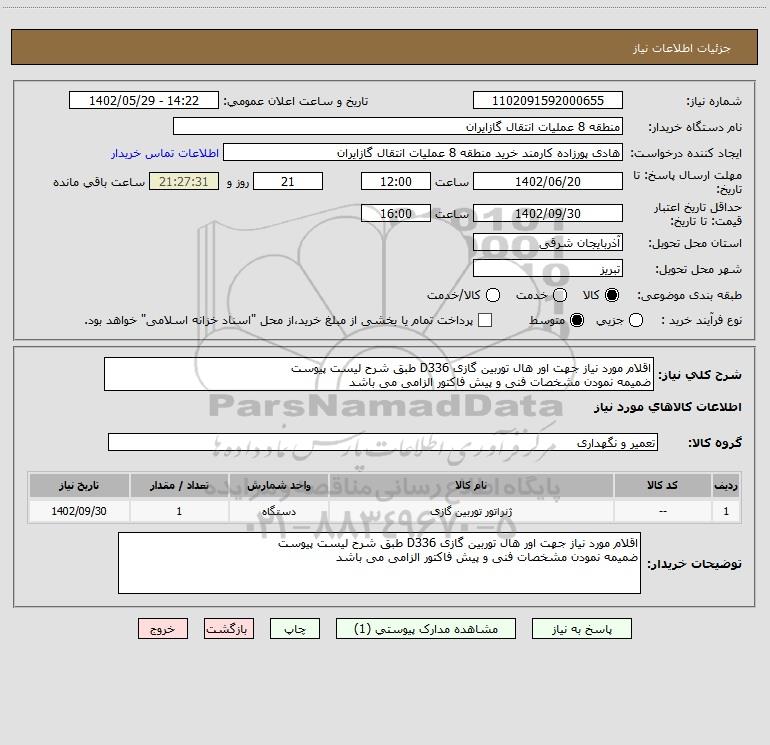Click the buyer notes text area
The height and width of the screenshot is (745, 770).
point(380,563)
